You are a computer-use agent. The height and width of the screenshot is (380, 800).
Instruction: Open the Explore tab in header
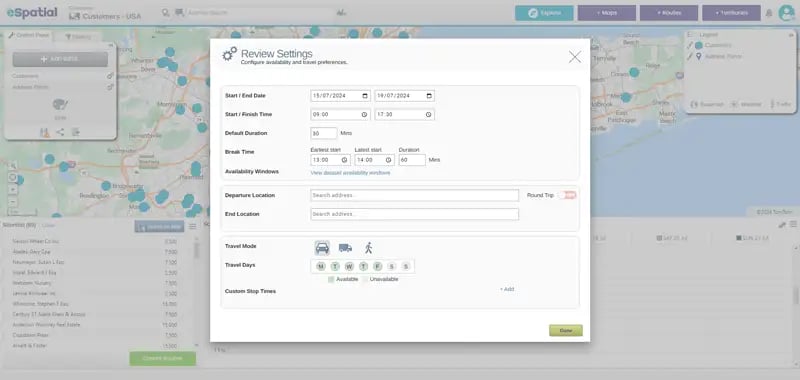point(544,13)
